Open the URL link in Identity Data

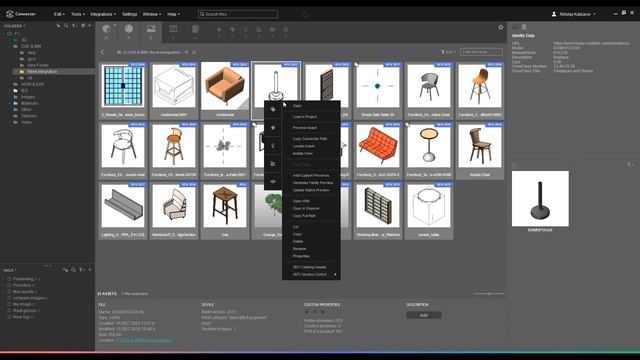click(x=591, y=43)
